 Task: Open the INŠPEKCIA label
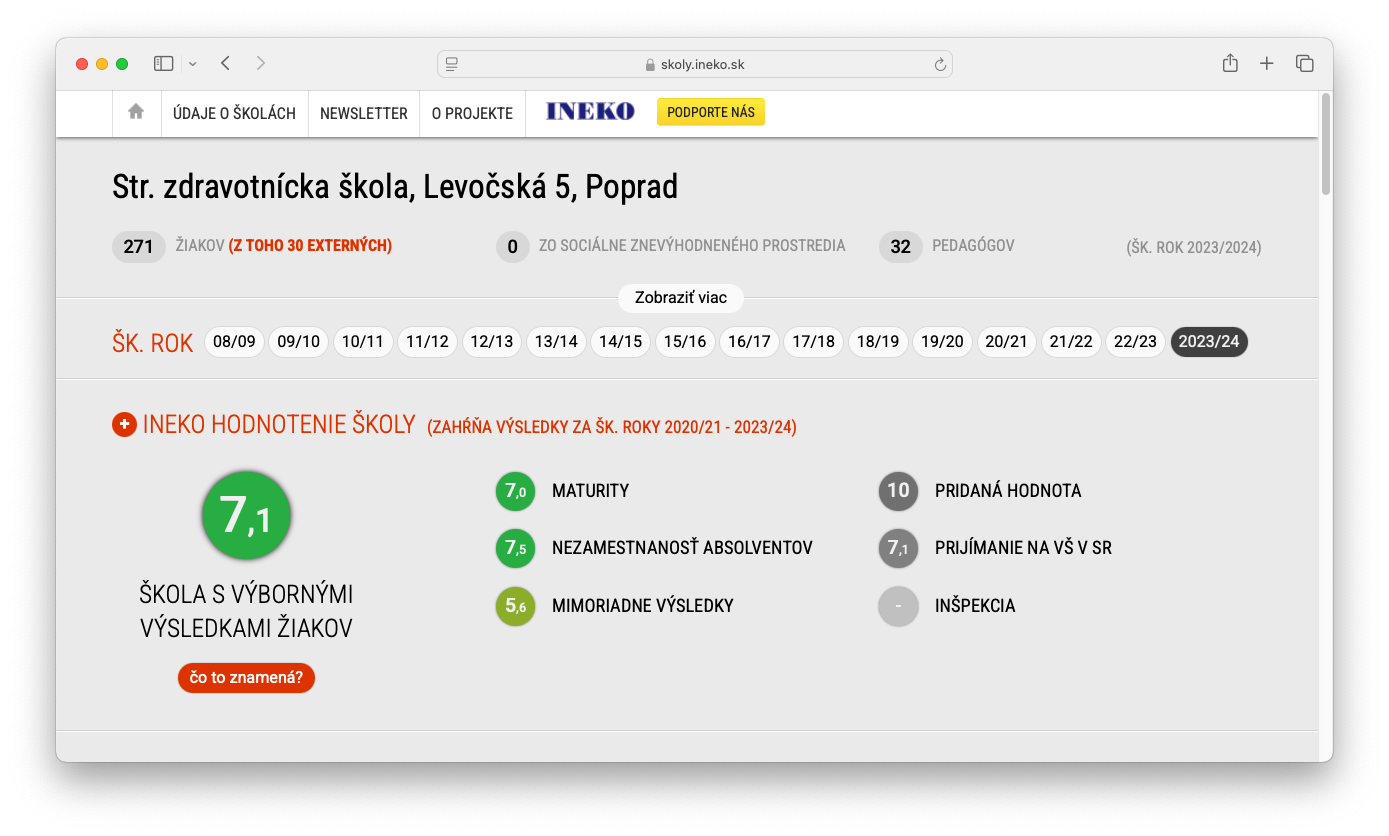975,605
